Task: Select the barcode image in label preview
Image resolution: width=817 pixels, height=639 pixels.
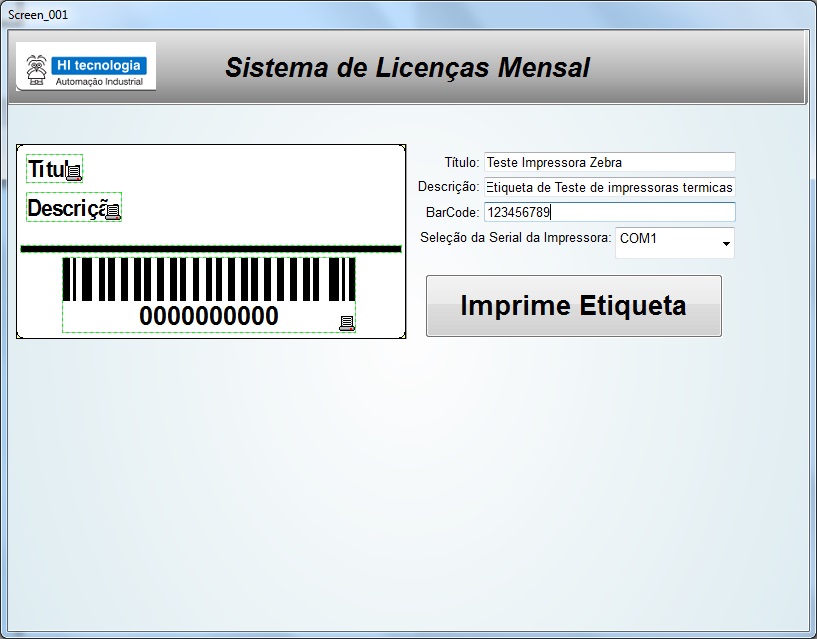Action: pos(209,279)
